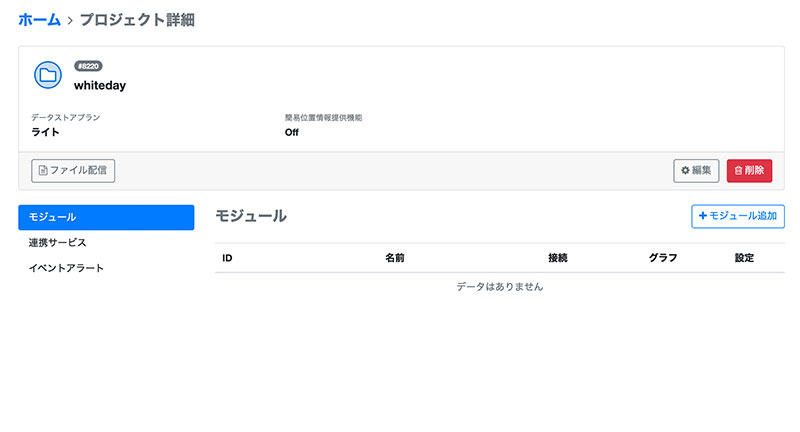Click the 設定 column header
The height and width of the screenshot is (432, 800).
(x=744, y=258)
